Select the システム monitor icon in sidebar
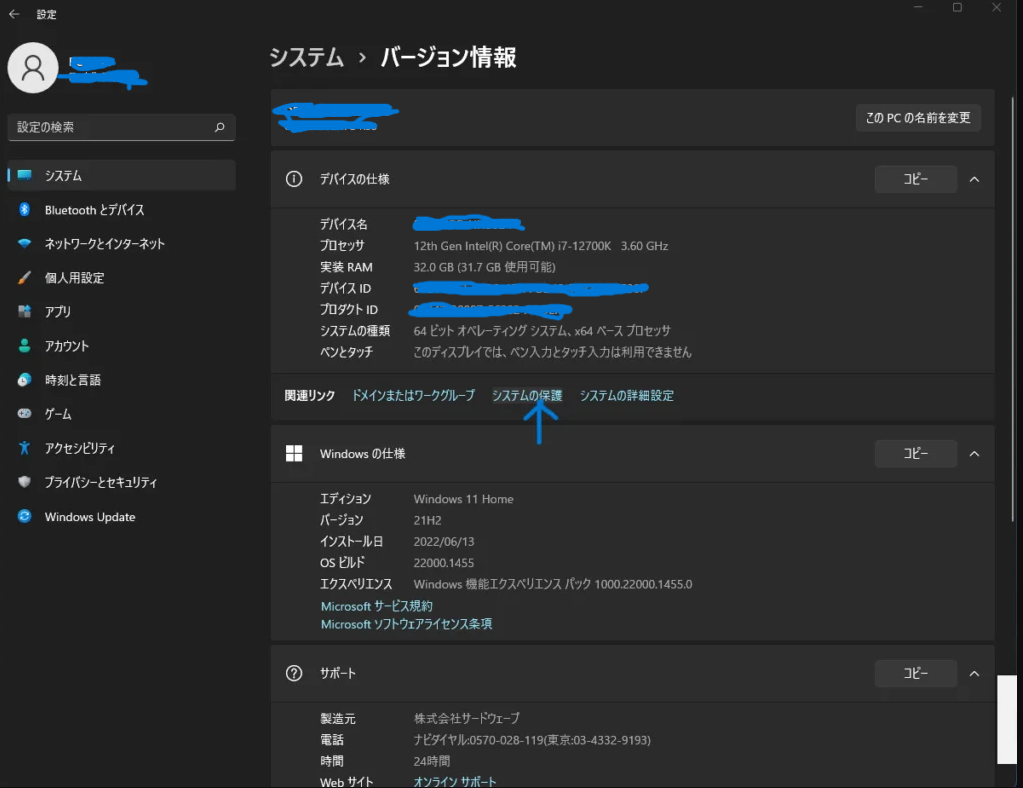This screenshot has height=788, width=1023. (x=25, y=175)
